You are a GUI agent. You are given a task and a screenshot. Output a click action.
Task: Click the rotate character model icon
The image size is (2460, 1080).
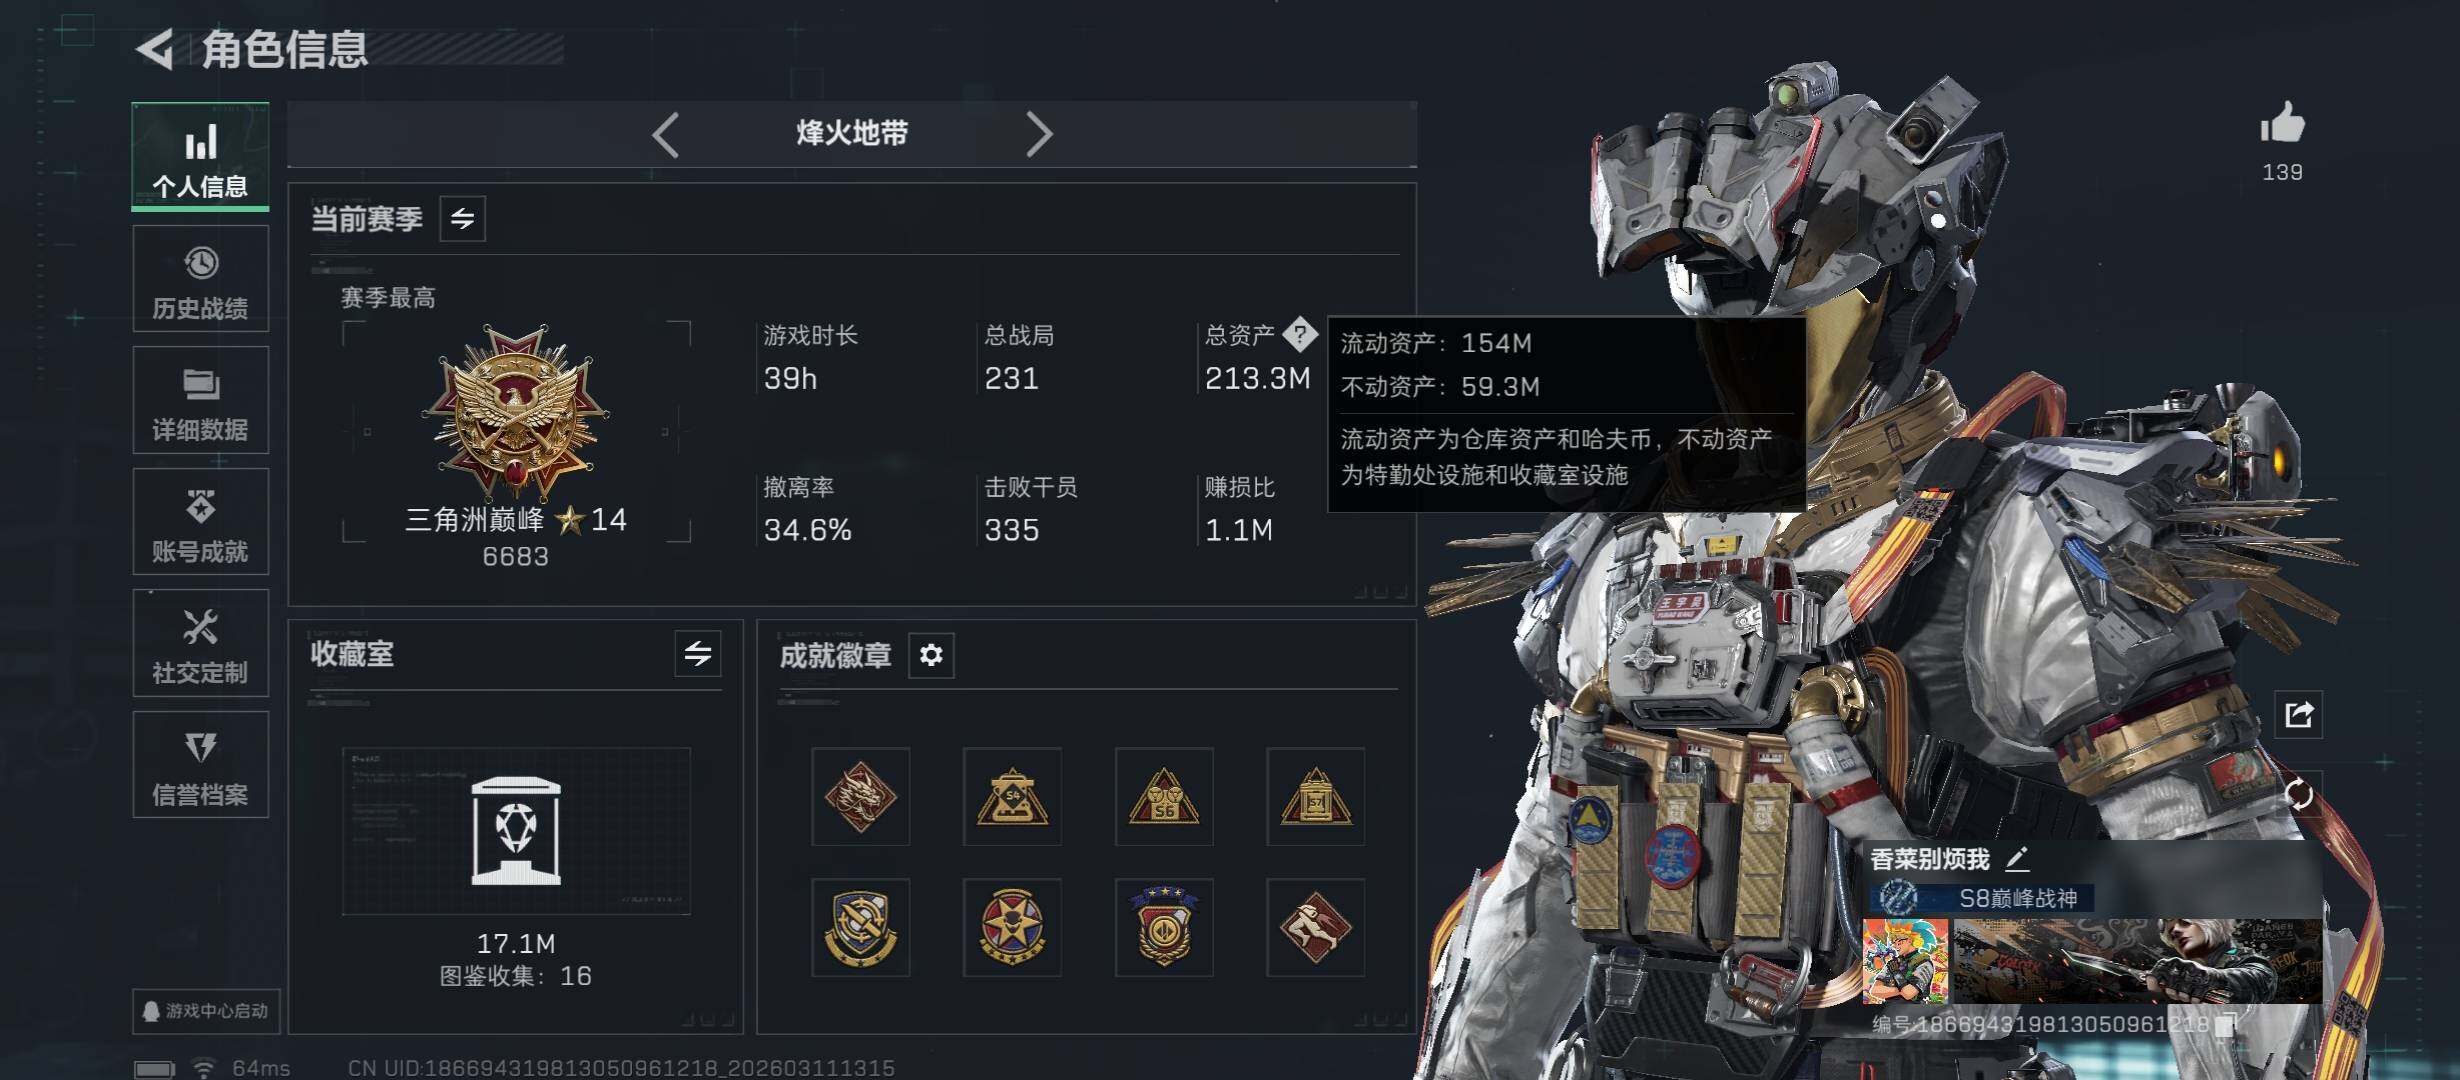2298,794
